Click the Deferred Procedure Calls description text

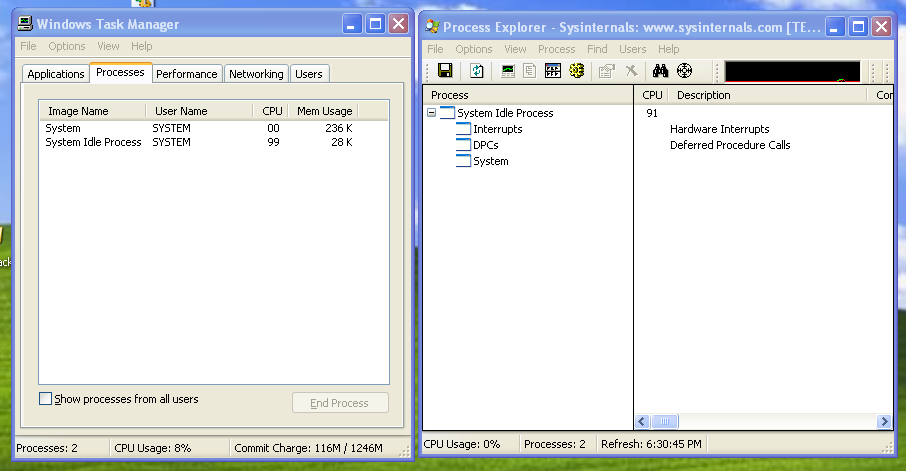tap(730, 145)
